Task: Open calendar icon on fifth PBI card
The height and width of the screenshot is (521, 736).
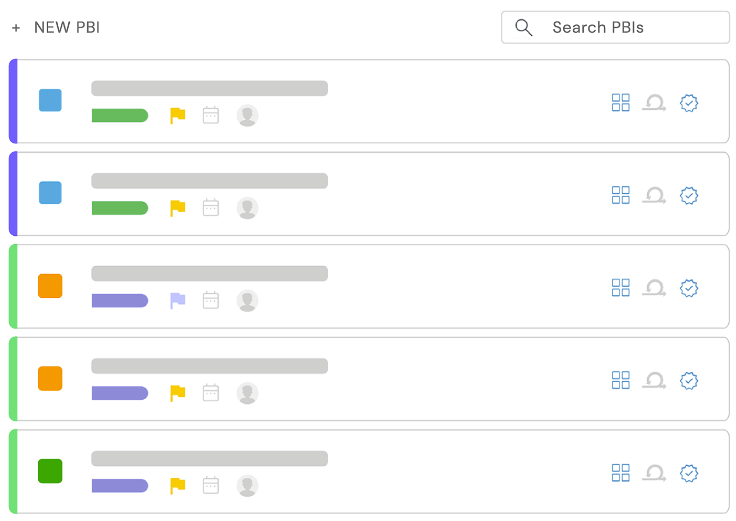Action: pos(211,485)
